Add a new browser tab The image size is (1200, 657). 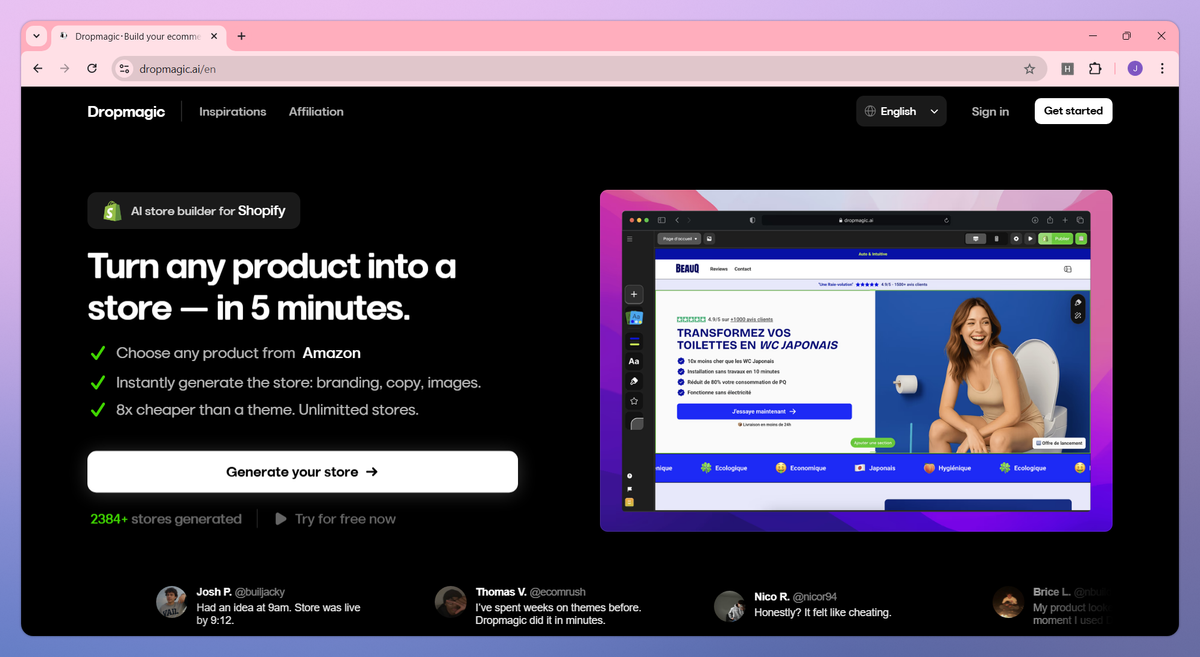[241, 36]
